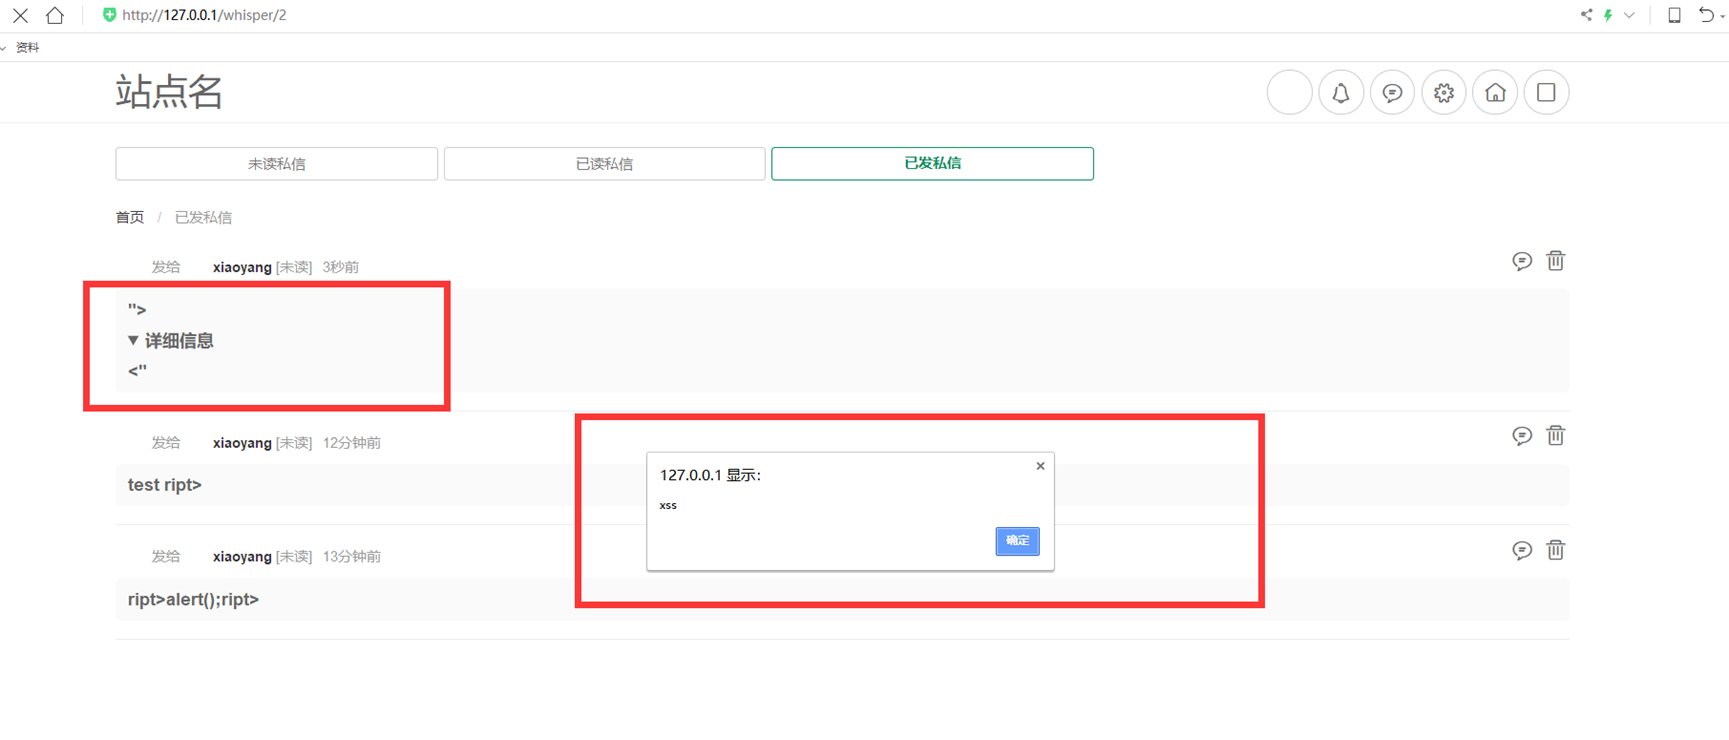The width and height of the screenshot is (1729, 740).
Task: Click the square icon in header
Action: point(1546,92)
